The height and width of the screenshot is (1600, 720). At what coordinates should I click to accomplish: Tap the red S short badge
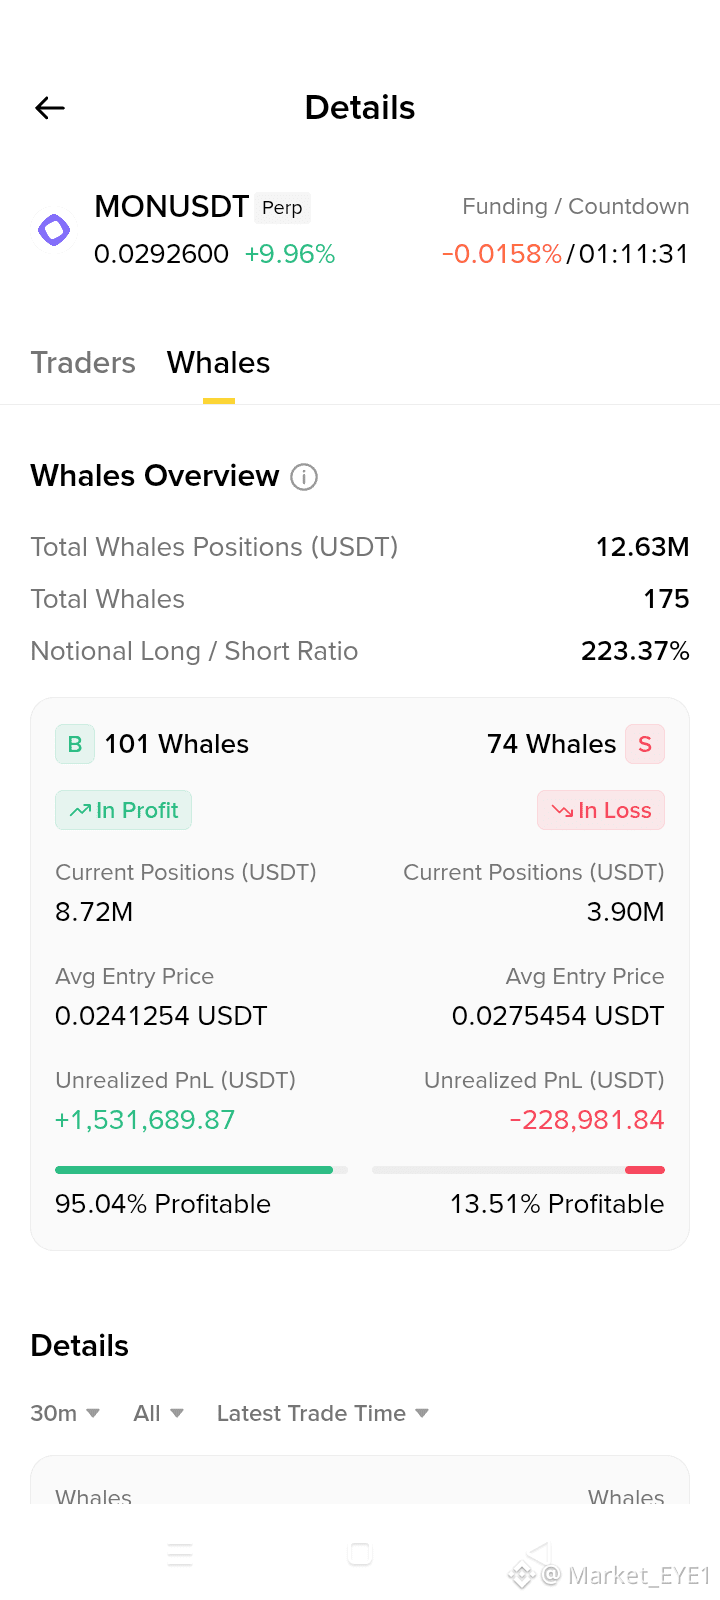point(645,744)
